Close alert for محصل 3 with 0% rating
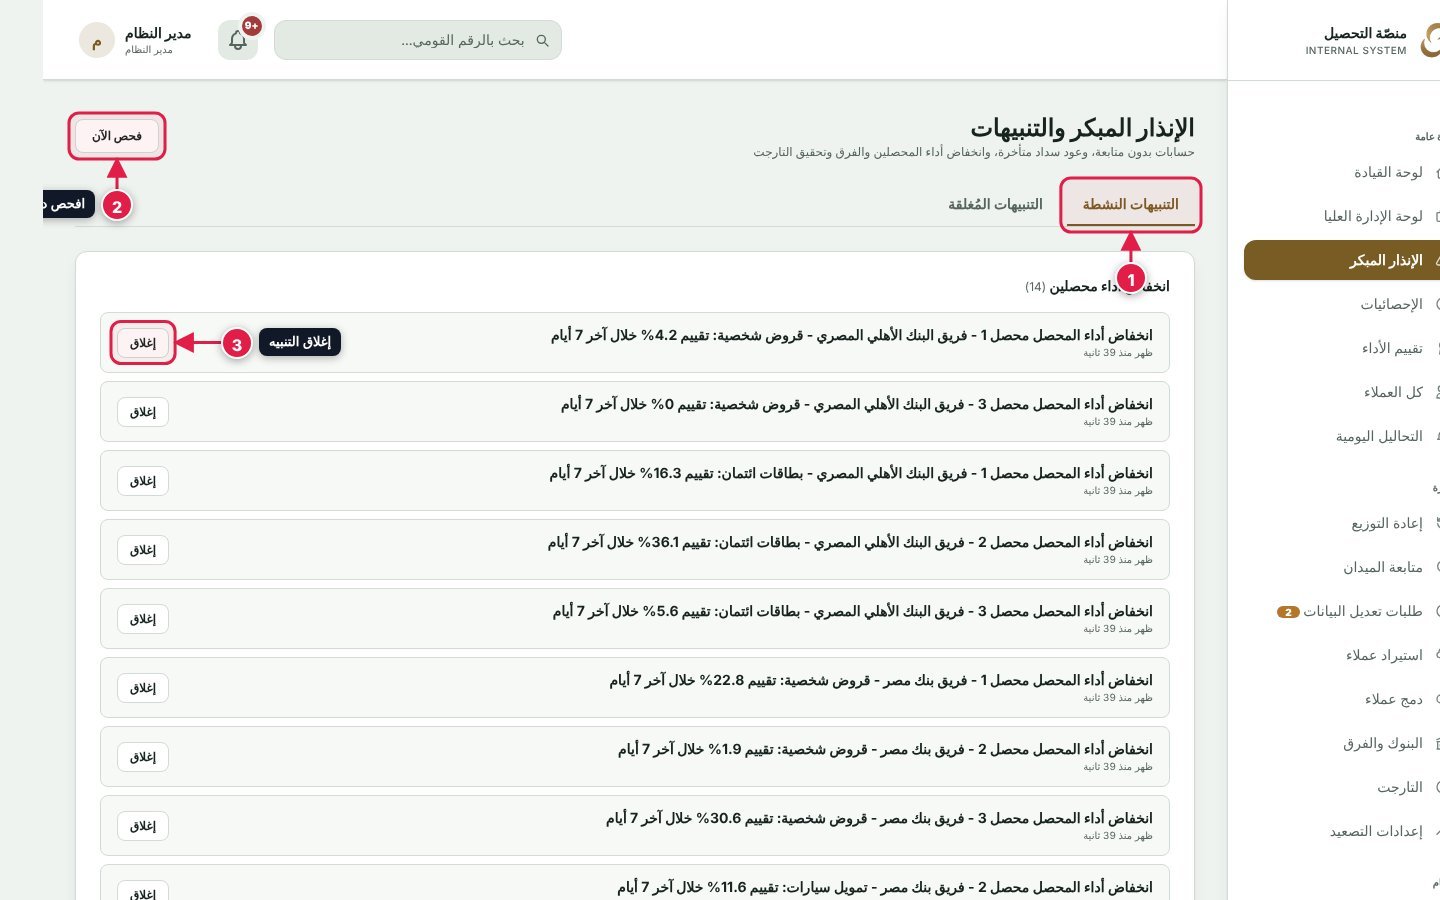1440x900 pixels. (143, 412)
